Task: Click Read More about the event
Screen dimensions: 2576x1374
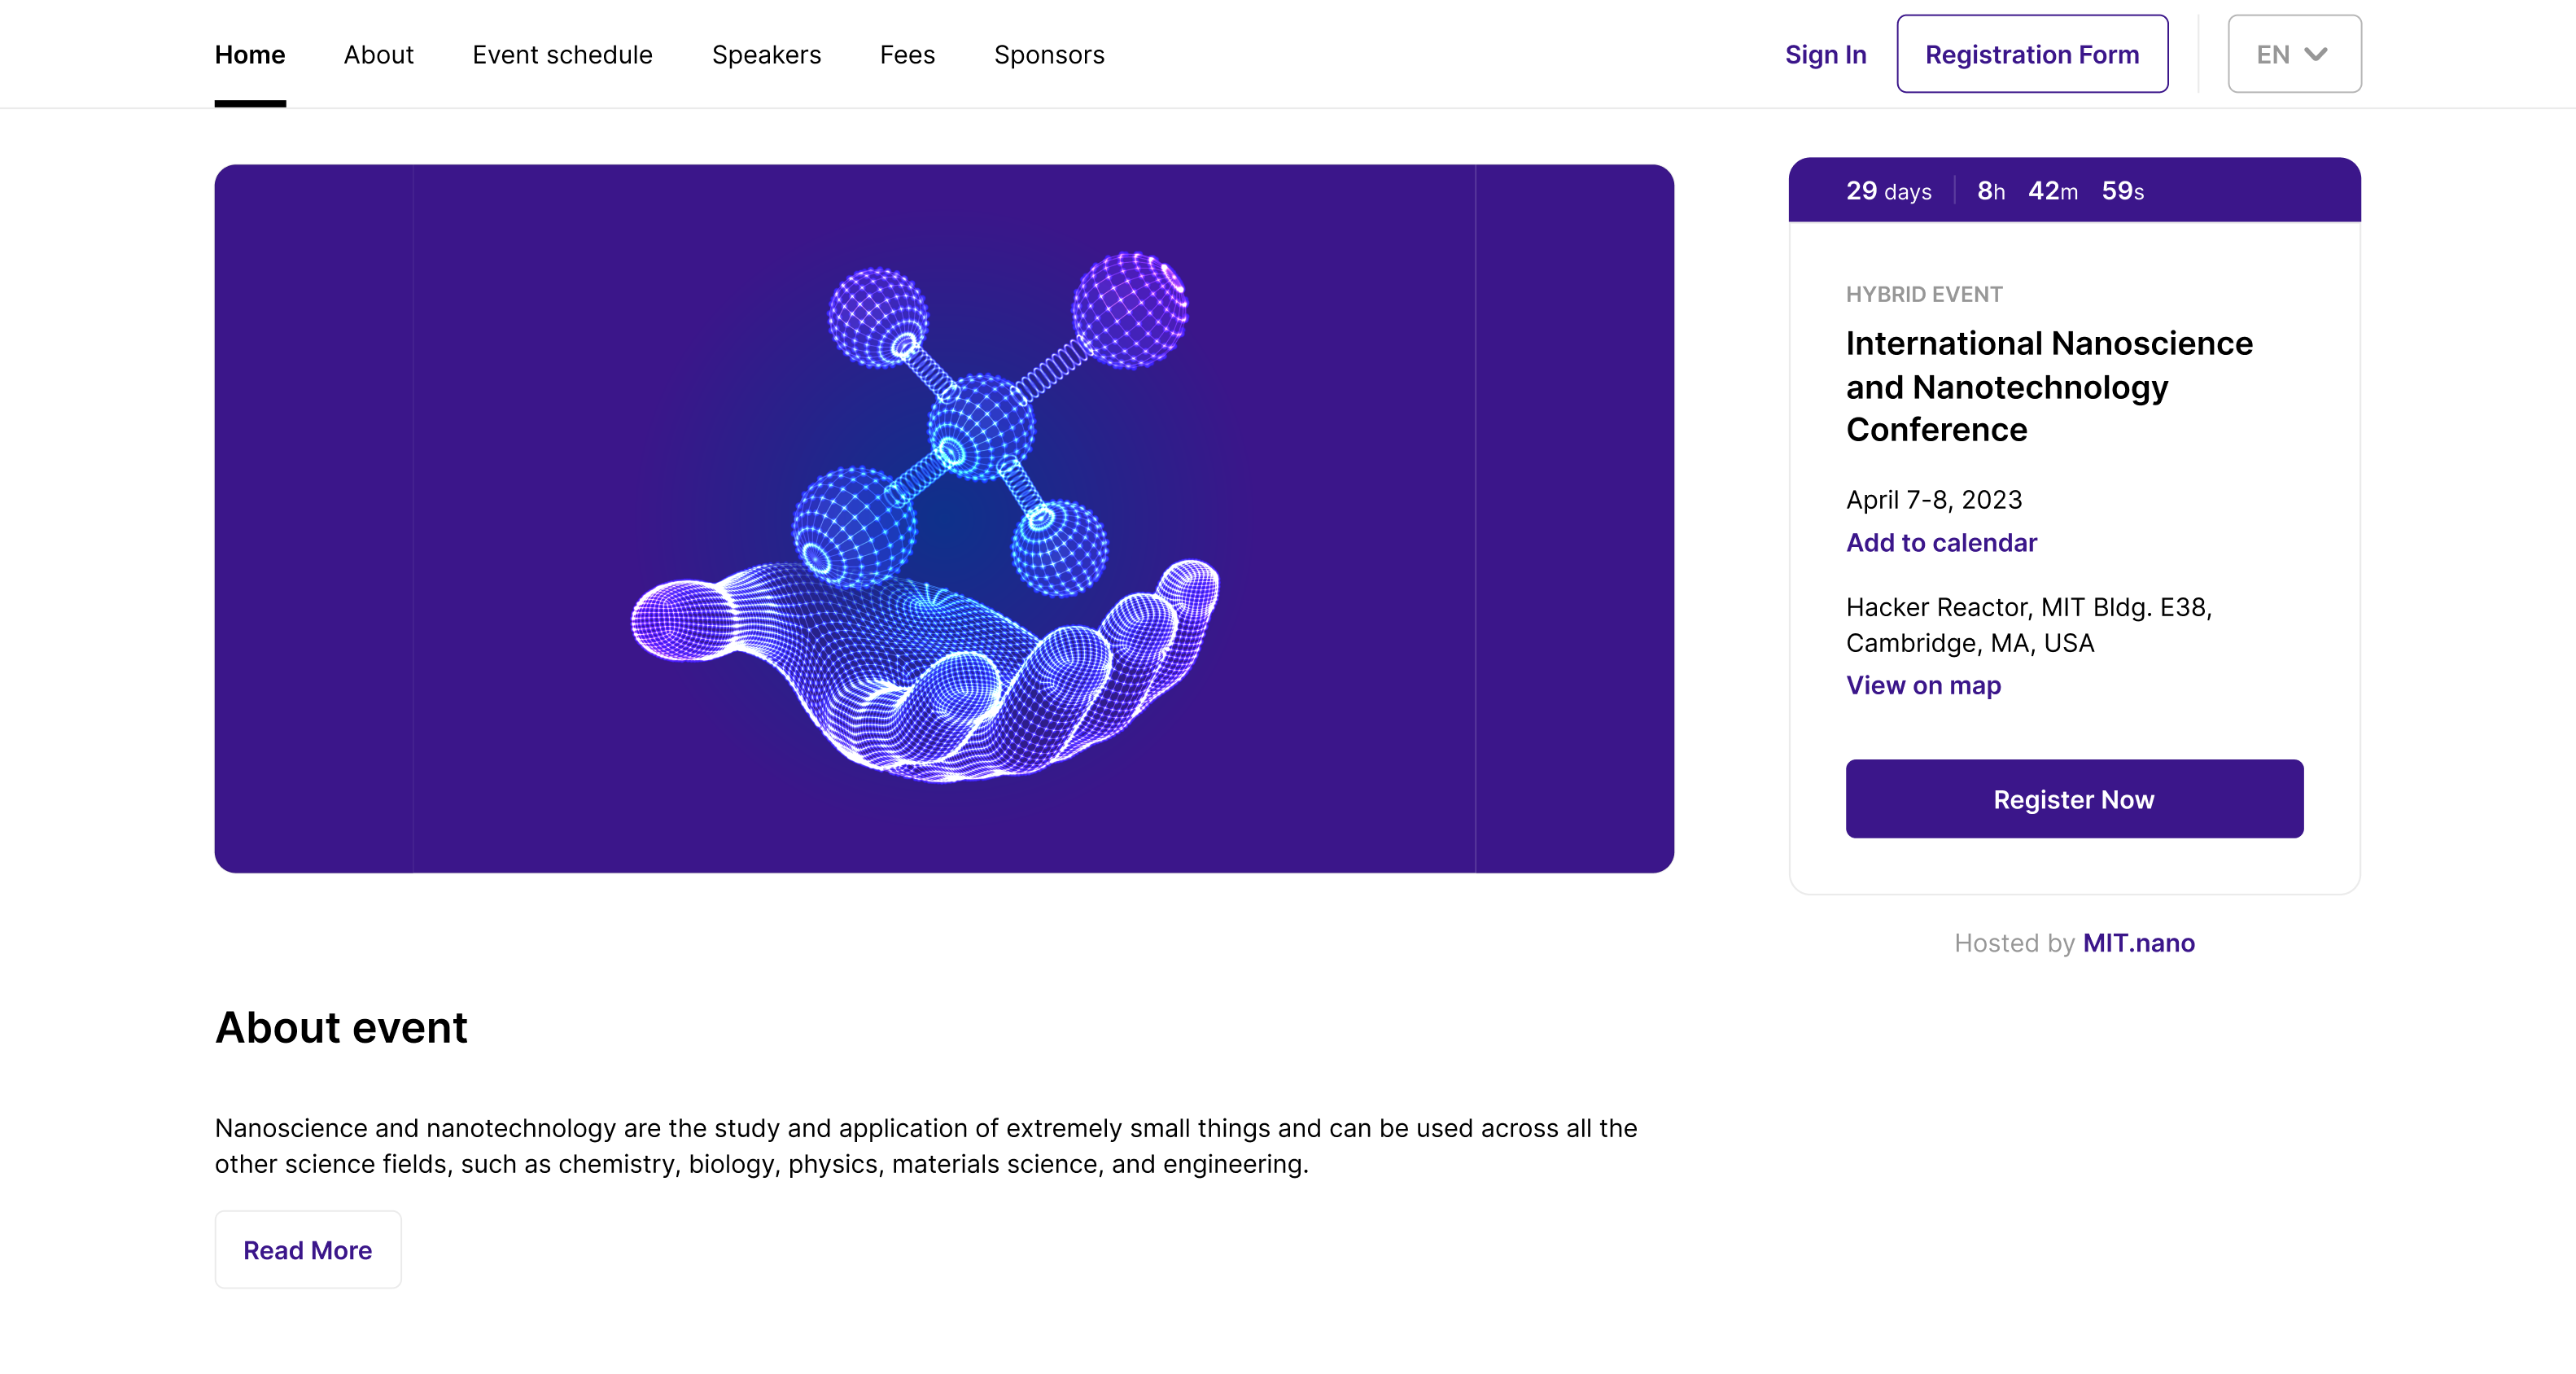Action: (307, 1249)
